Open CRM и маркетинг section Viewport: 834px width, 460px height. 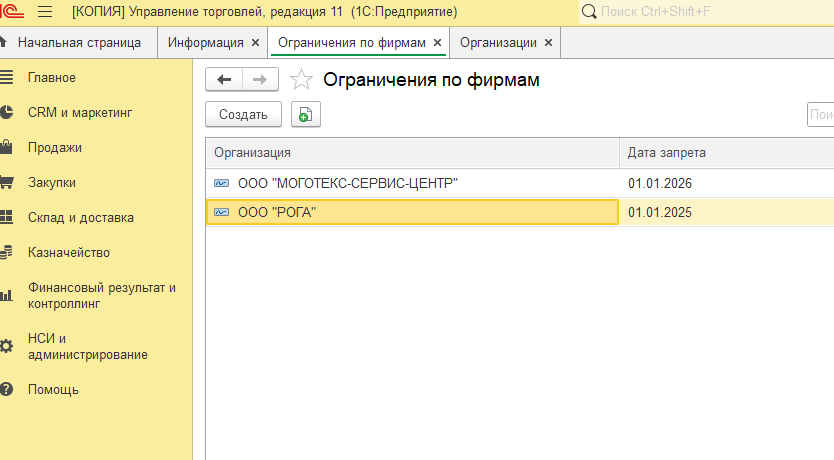coord(80,113)
